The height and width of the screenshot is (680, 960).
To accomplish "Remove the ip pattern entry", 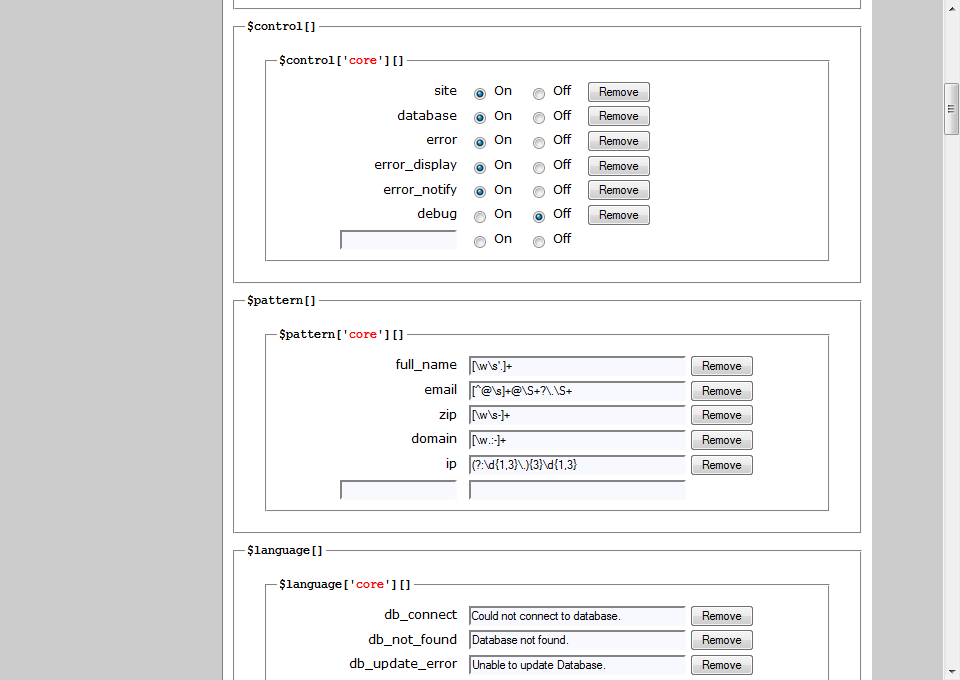I will (x=721, y=465).
